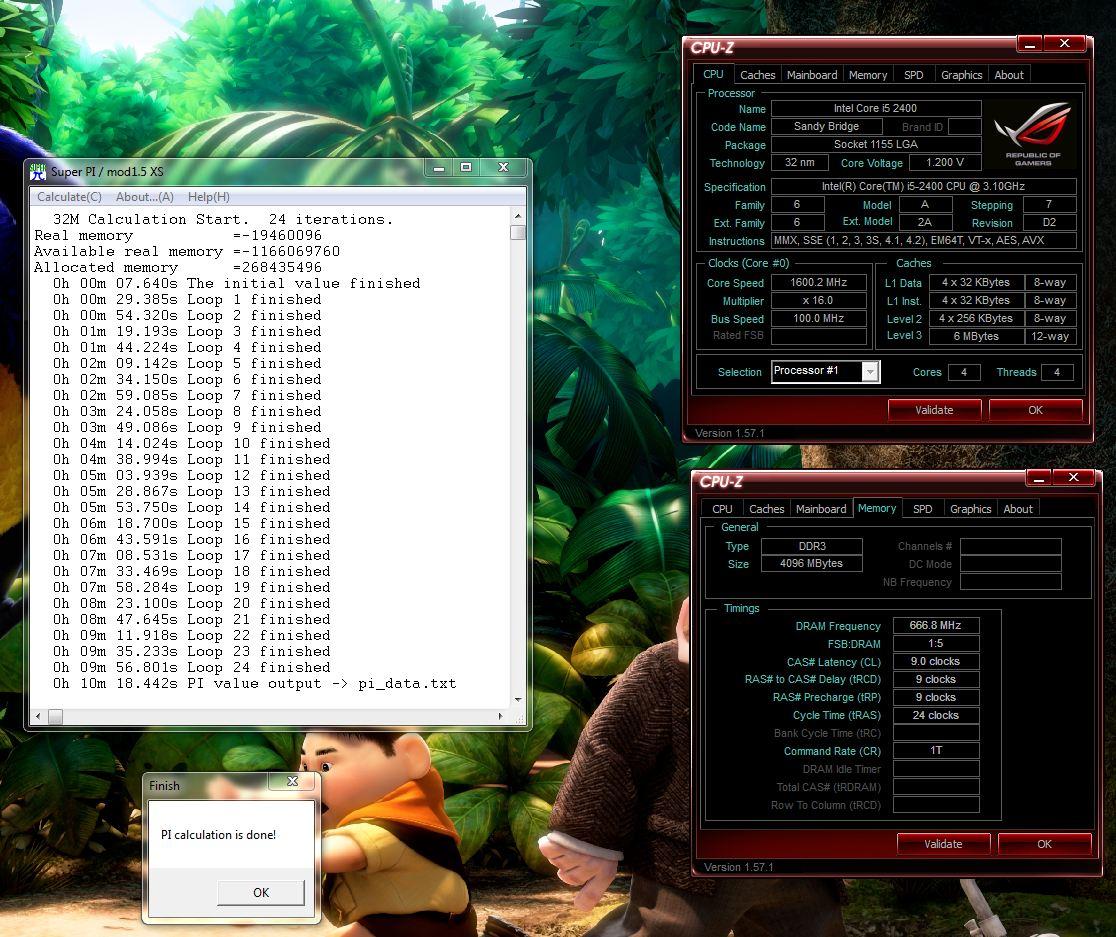Open Graphics tab in lower CPU-Z window
Image resolution: width=1116 pixels, height=937 pixels.
point(970,509)
